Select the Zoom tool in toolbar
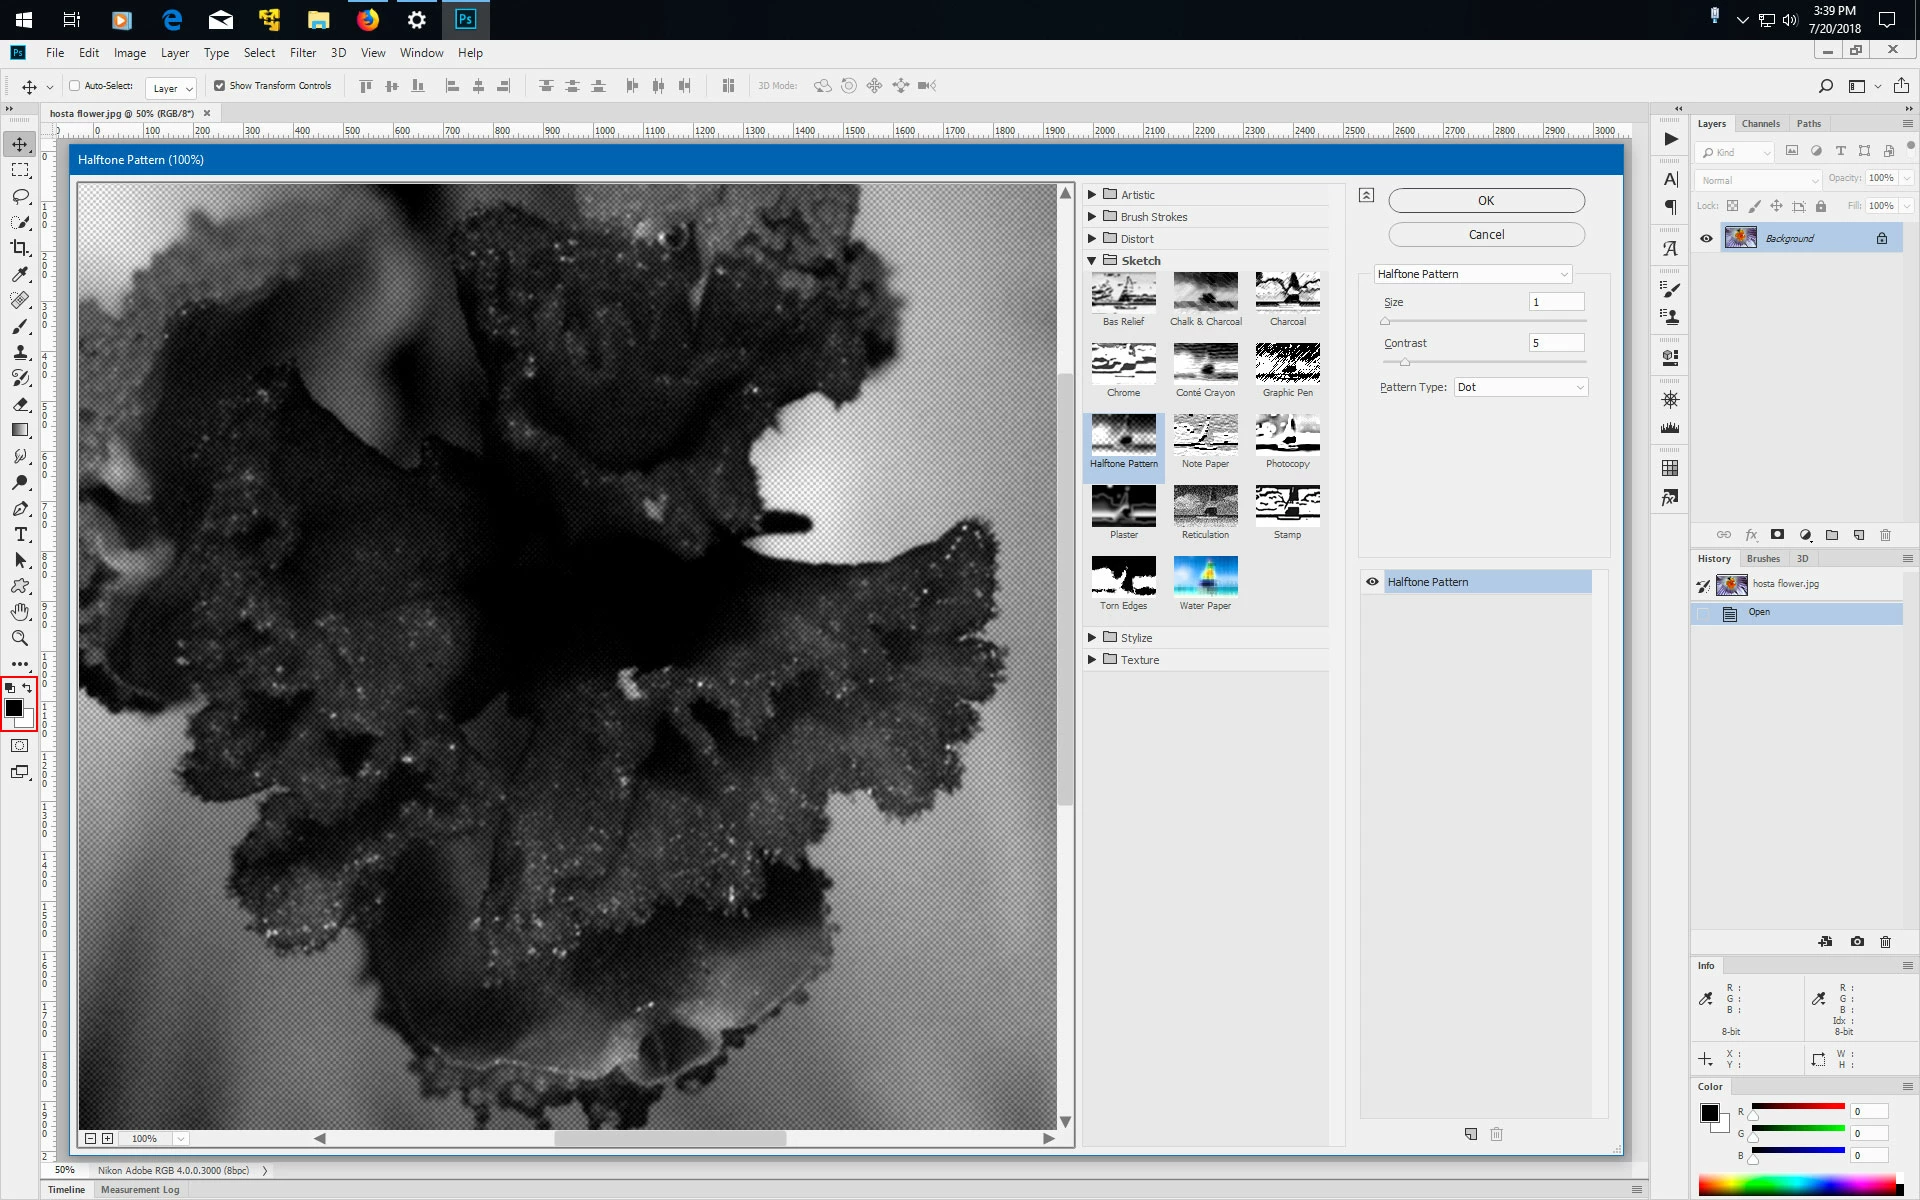The height and width of the screenshot is (1200, 1920). coord(20,638)
